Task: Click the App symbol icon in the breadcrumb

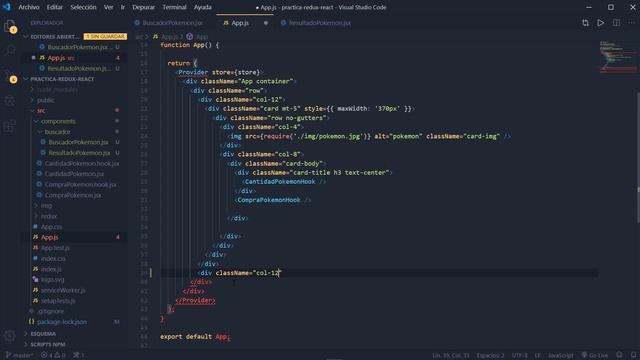Action: tap(190, 37)
